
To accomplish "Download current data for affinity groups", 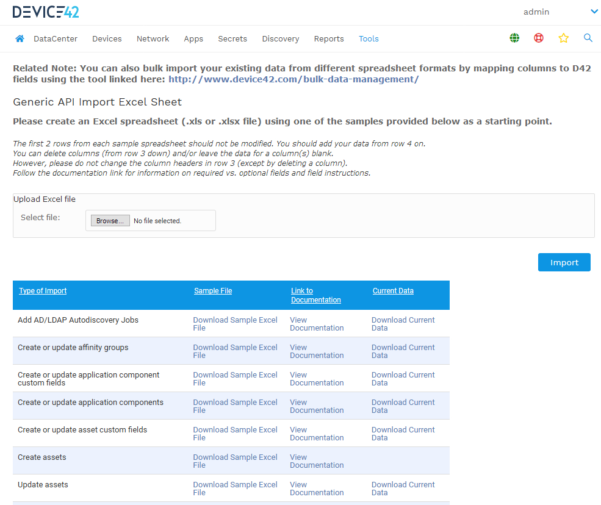I will click(x=403, y=351).
